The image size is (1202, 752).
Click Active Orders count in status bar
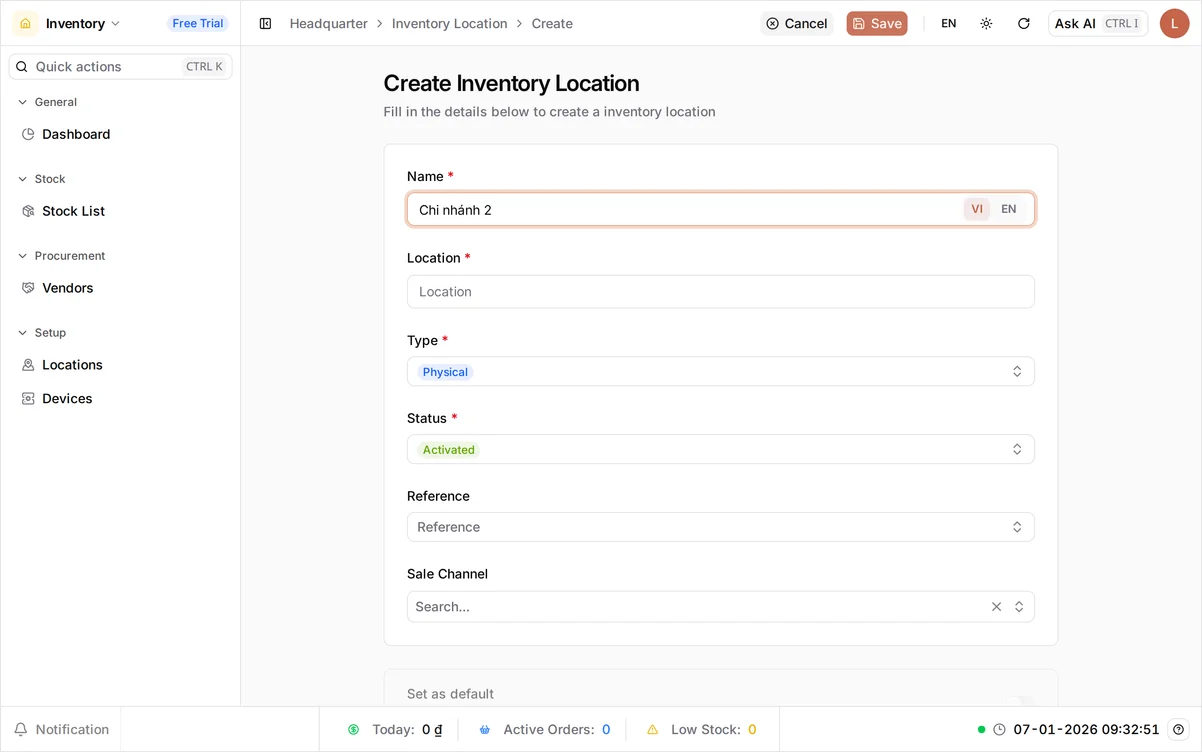[606, 730]
